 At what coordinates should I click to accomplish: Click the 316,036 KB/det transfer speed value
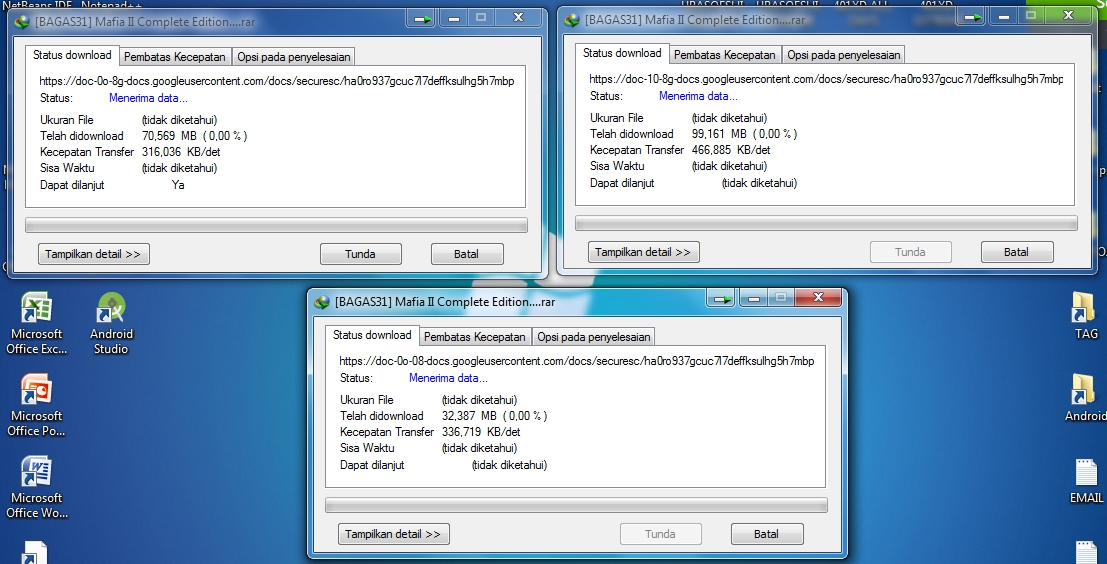[x=181, y=152]
